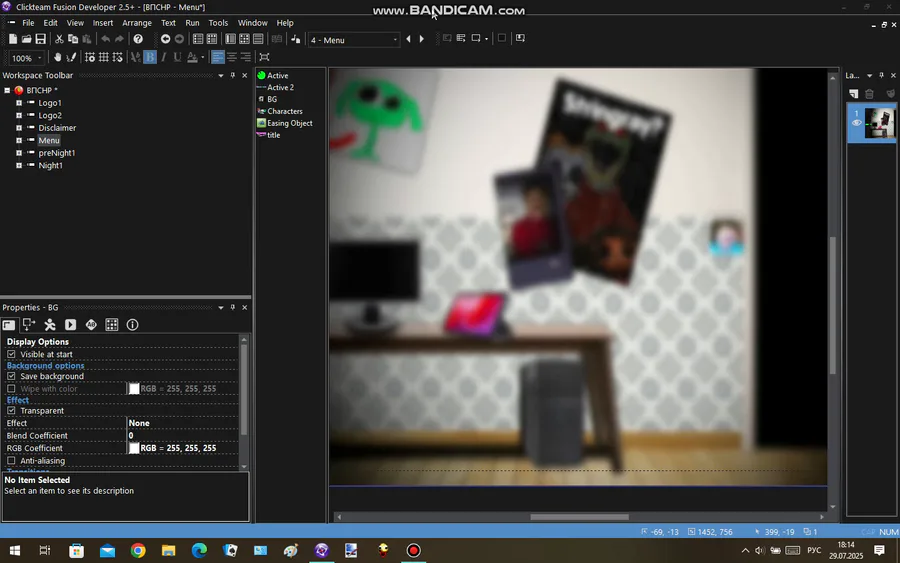900x563 pixels.
Task: Click the RGB Coefficient color swatch
Action: pyautogui.click(x=134, y=448)
